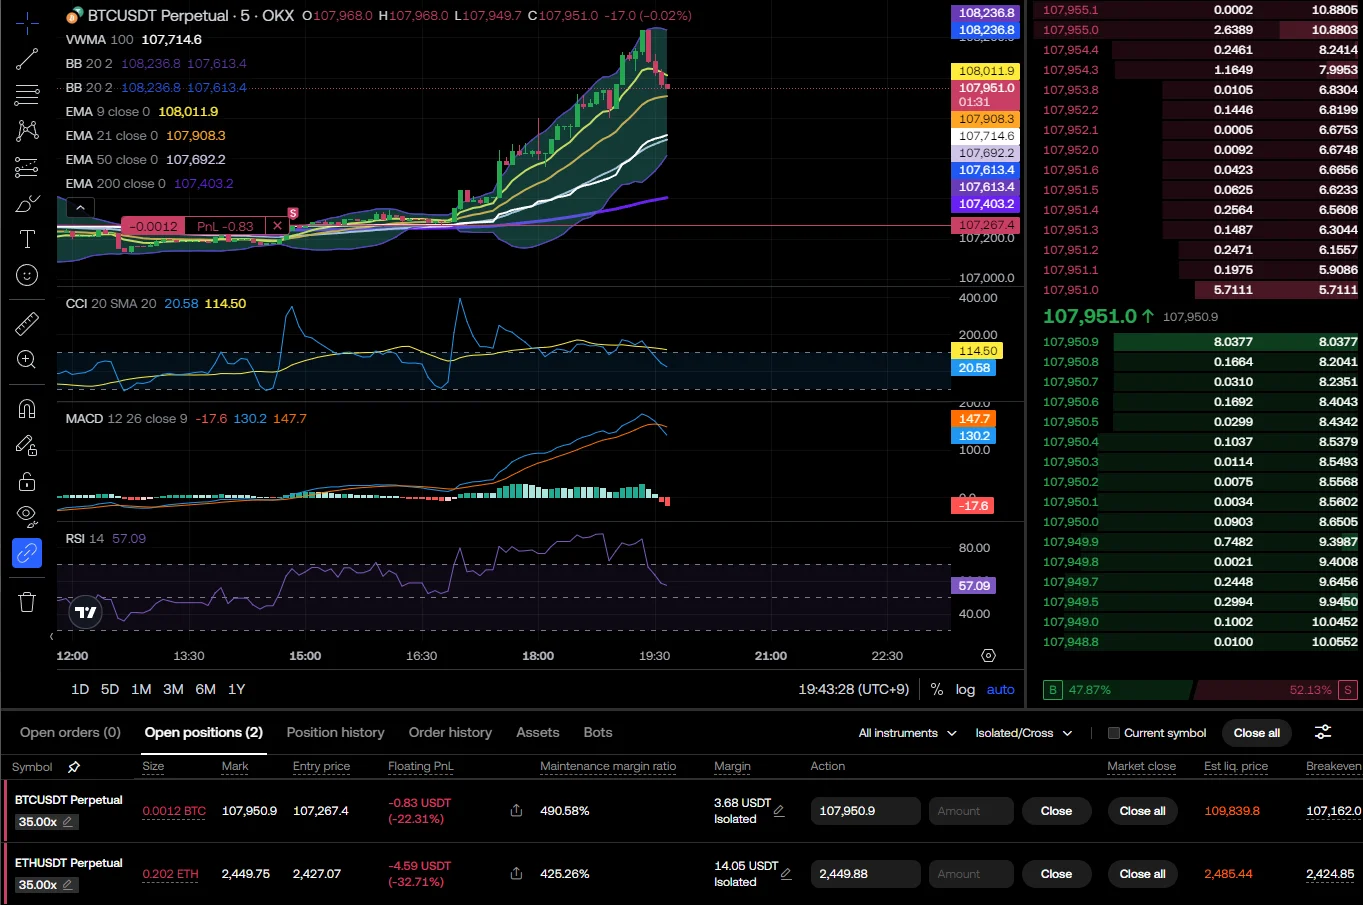Select the 1M time range
The width and height of the screenshot is (1363, 905).
(x=141, y=689)
